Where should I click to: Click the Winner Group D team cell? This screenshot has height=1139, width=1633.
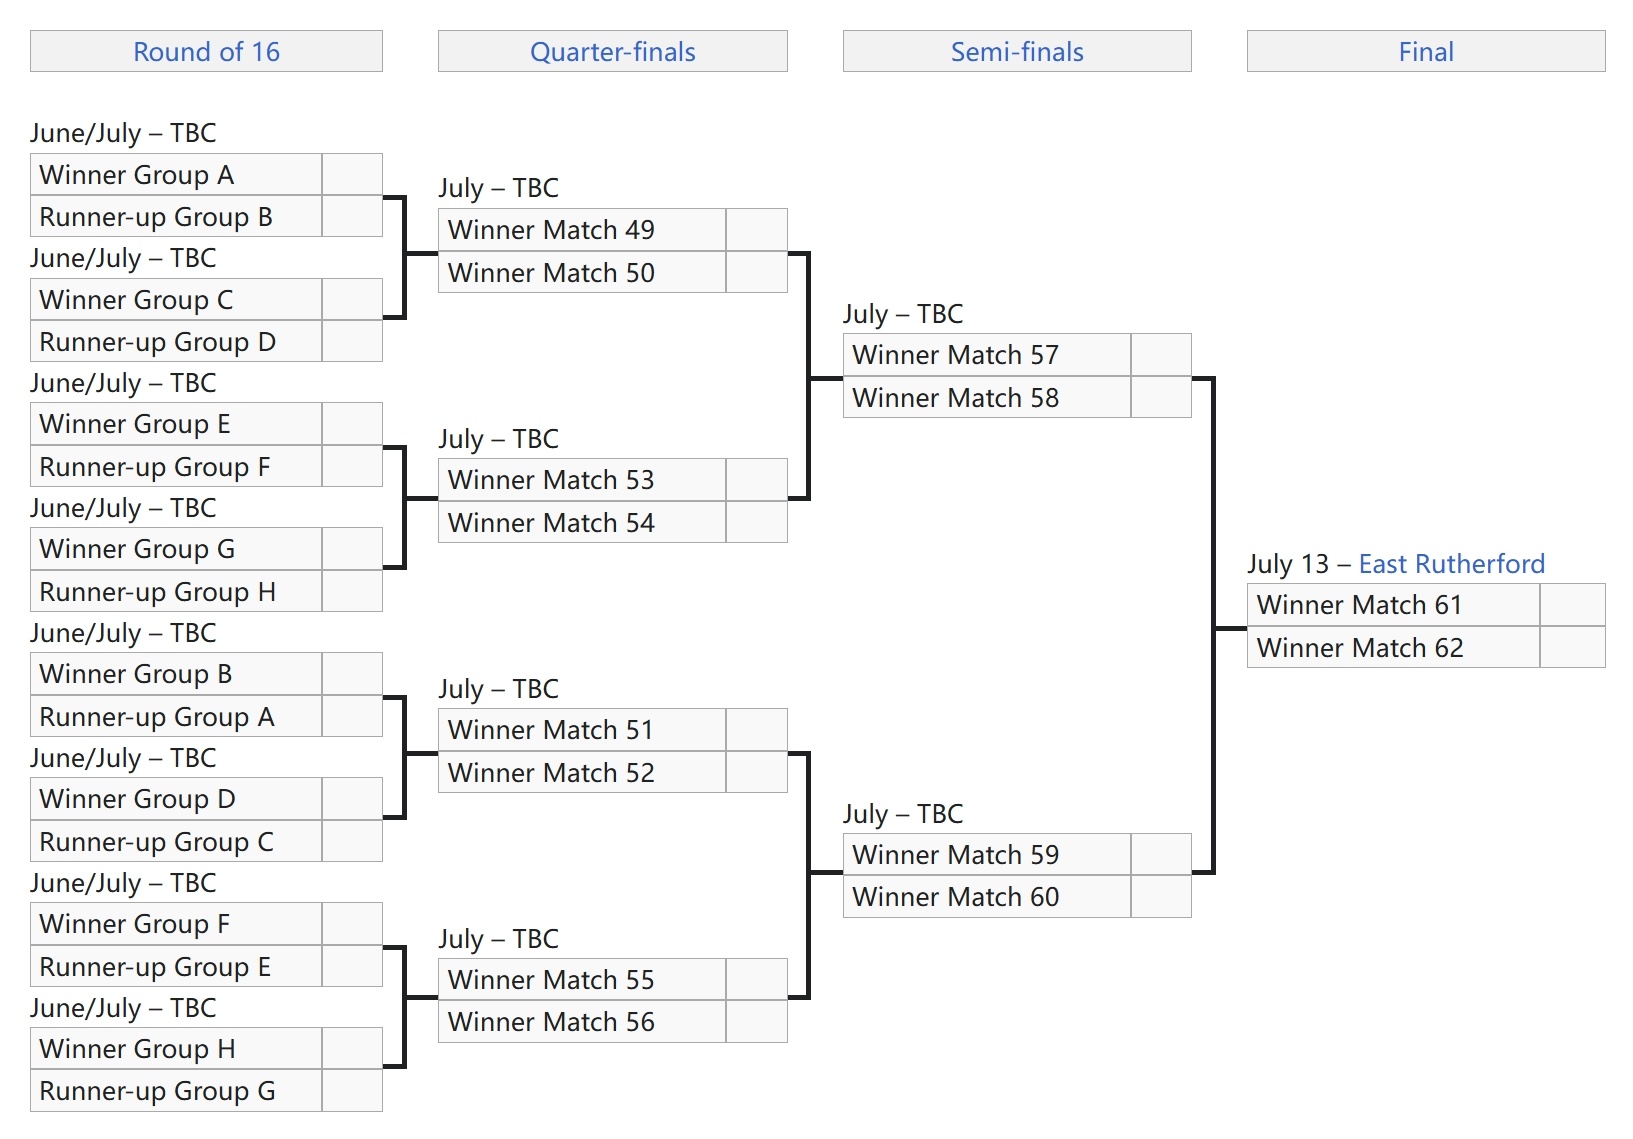click(176, 799)
